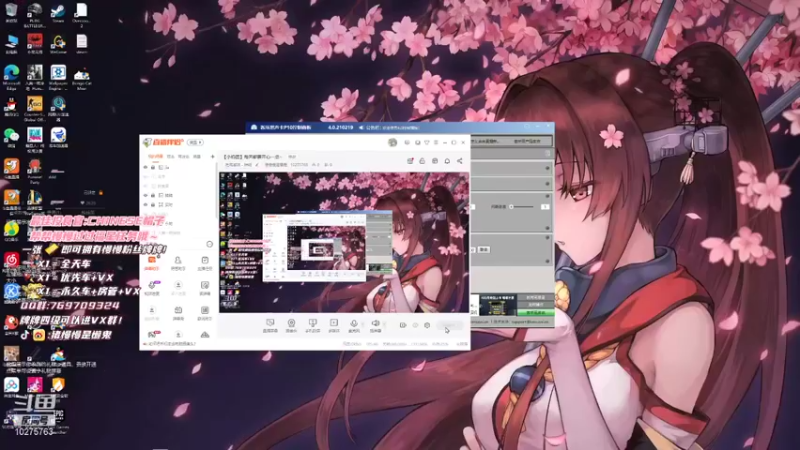Click the webcam source icon in bottom toolbar

(291, 323)
